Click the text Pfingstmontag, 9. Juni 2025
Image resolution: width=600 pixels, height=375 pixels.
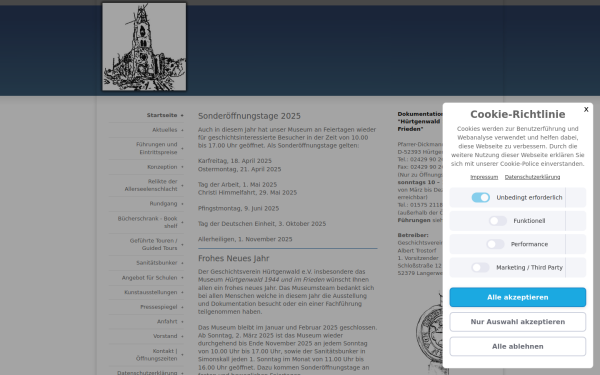click(x=238, y=209)
